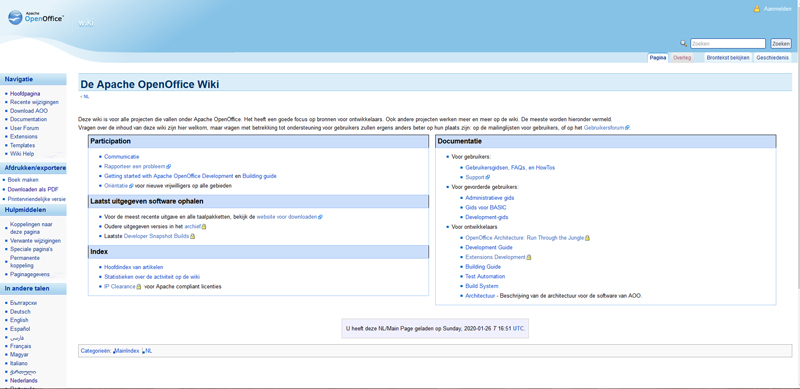The width and height of the screenshot is (800, 389).
Task: Switch language to English
Action: [x=19, y=320]
